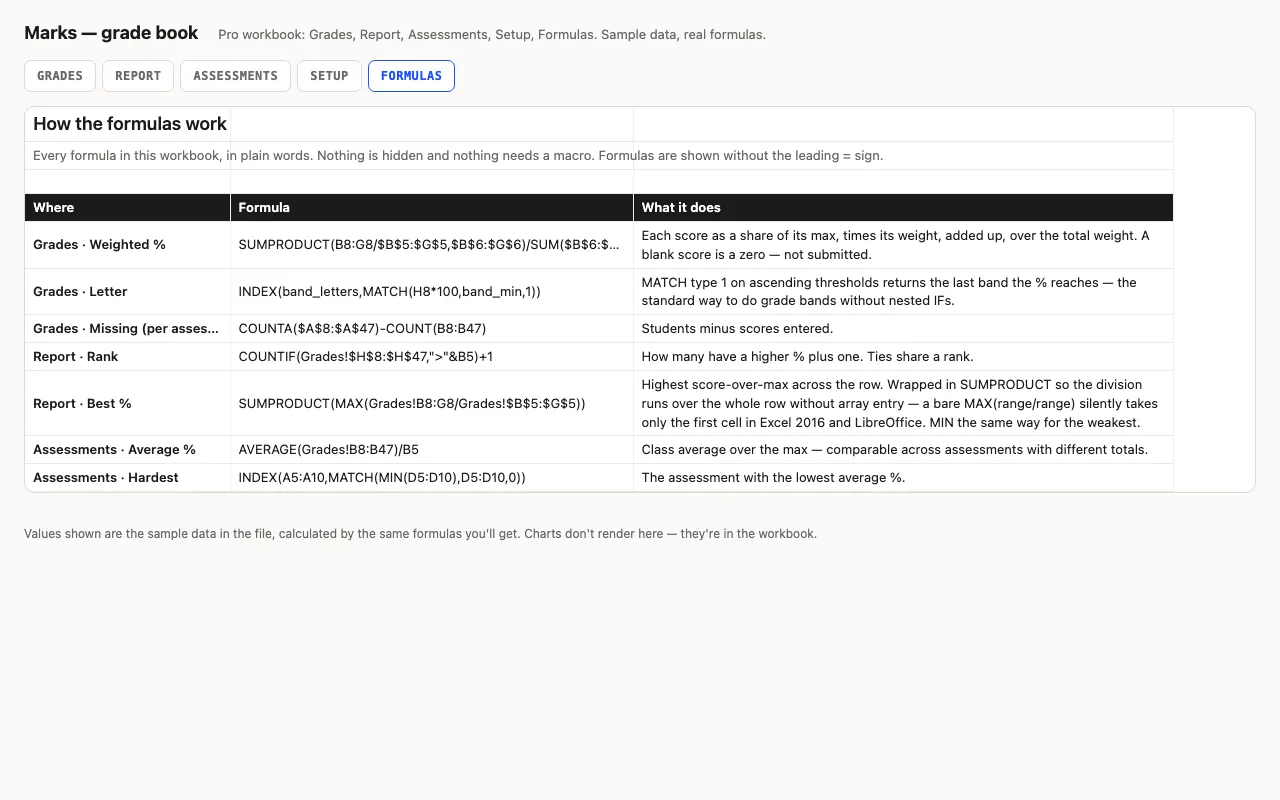Select the INDEX(band_letters,MATCH formula cell
This screenshot has height=800, width=1280.
432,292
